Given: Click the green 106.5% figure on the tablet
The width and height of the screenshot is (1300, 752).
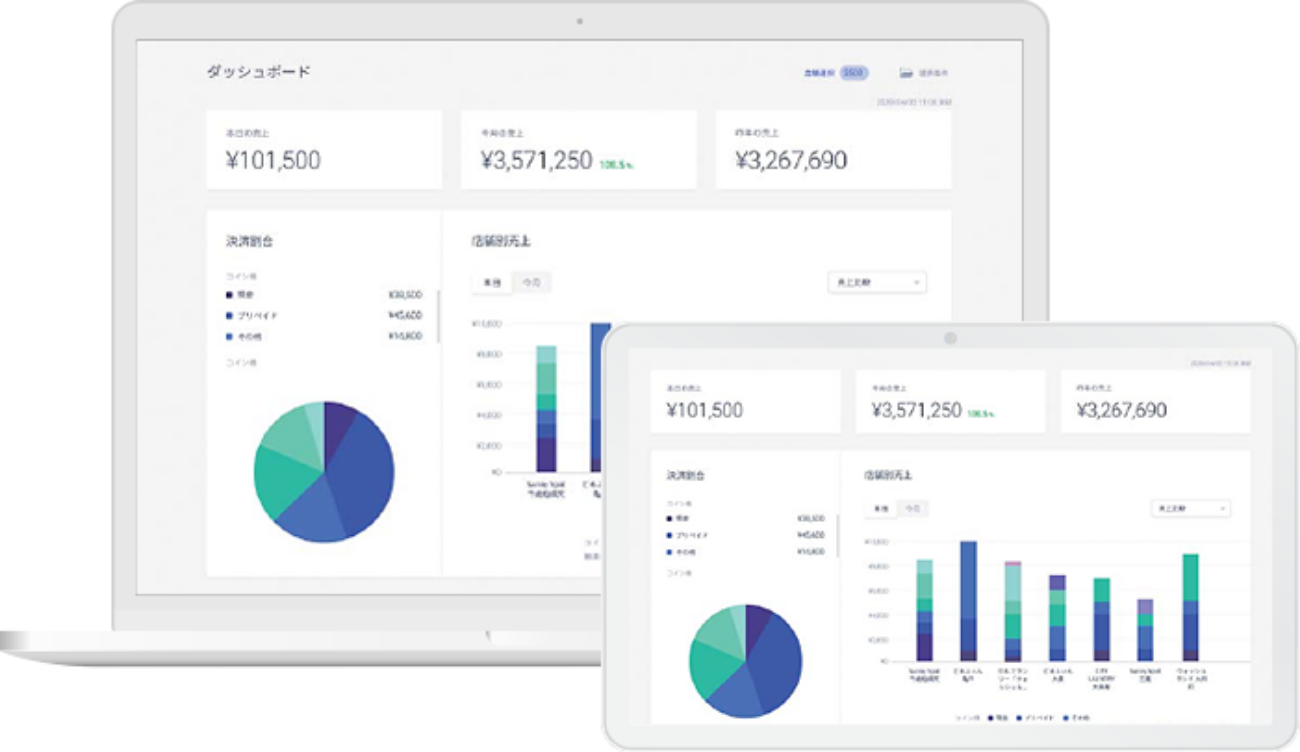Looking at the screenshot, I should [979, 412].
